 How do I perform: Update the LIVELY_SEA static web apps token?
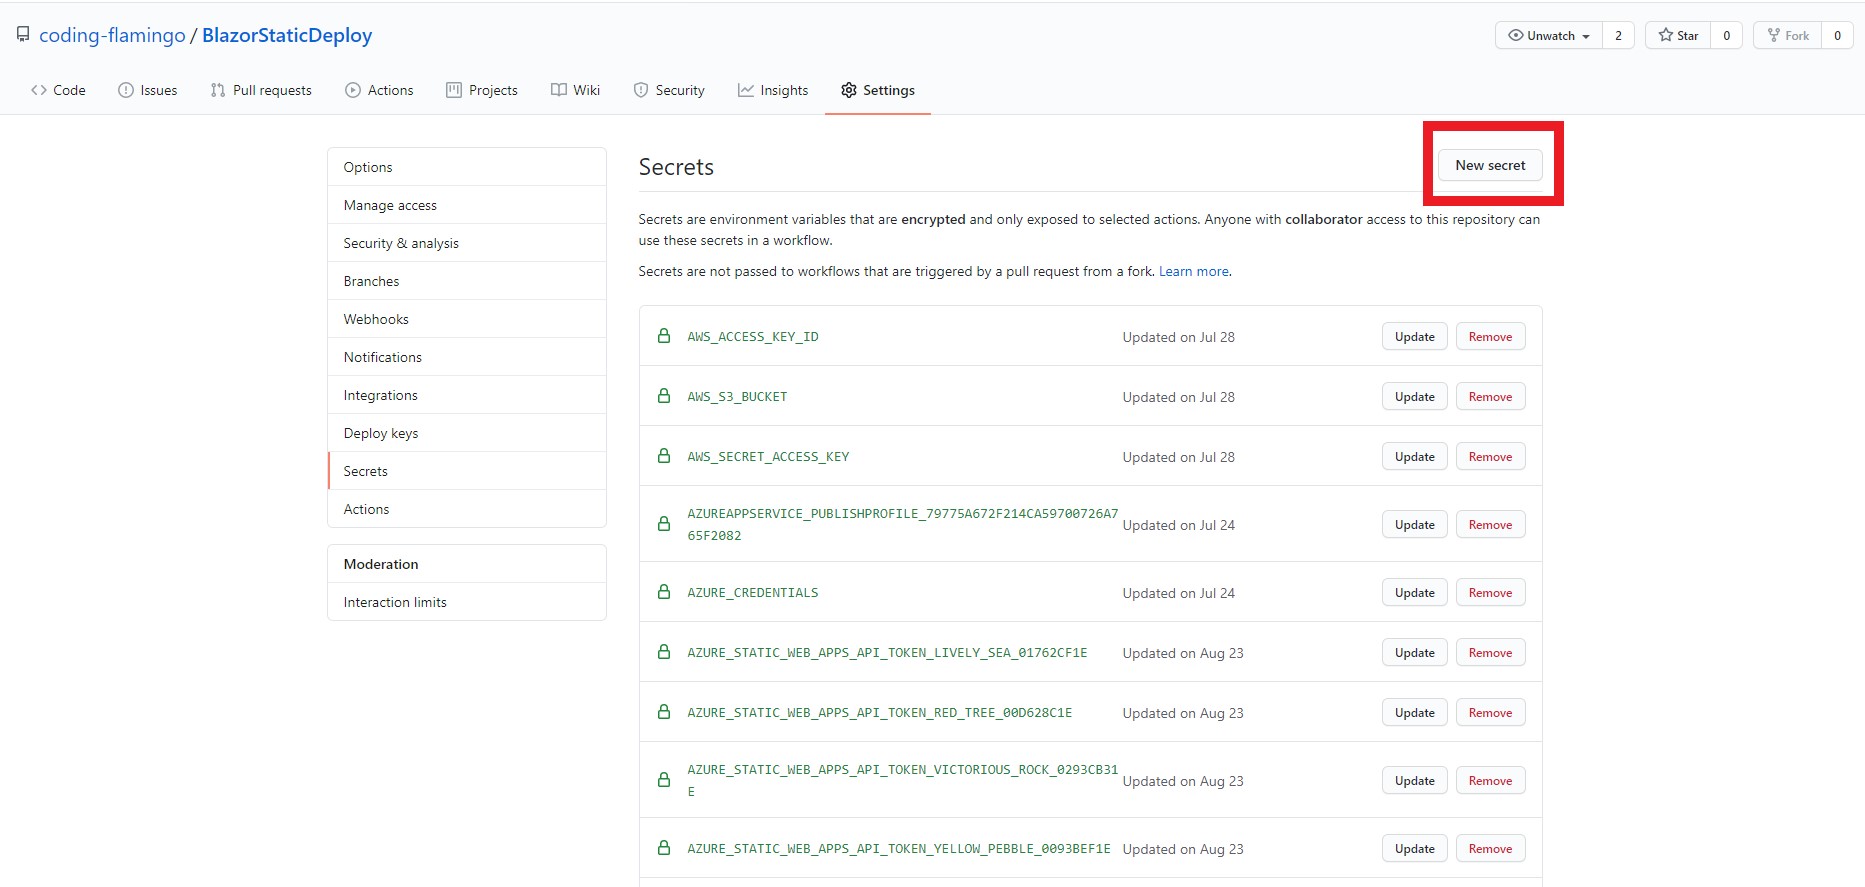[1414, 653]
